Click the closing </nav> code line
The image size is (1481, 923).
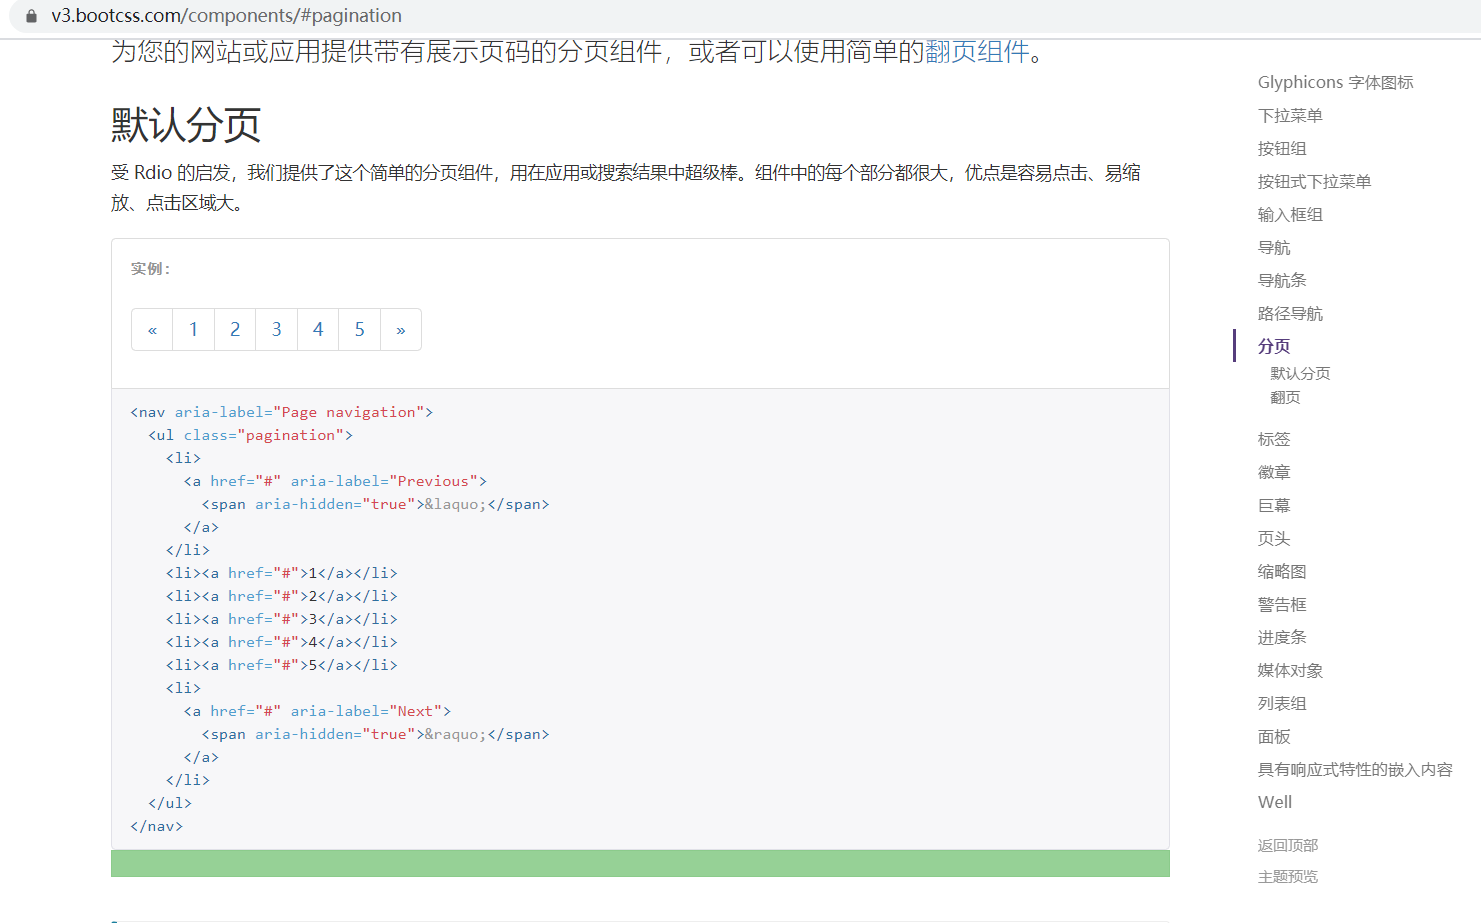tap(156, 826)
